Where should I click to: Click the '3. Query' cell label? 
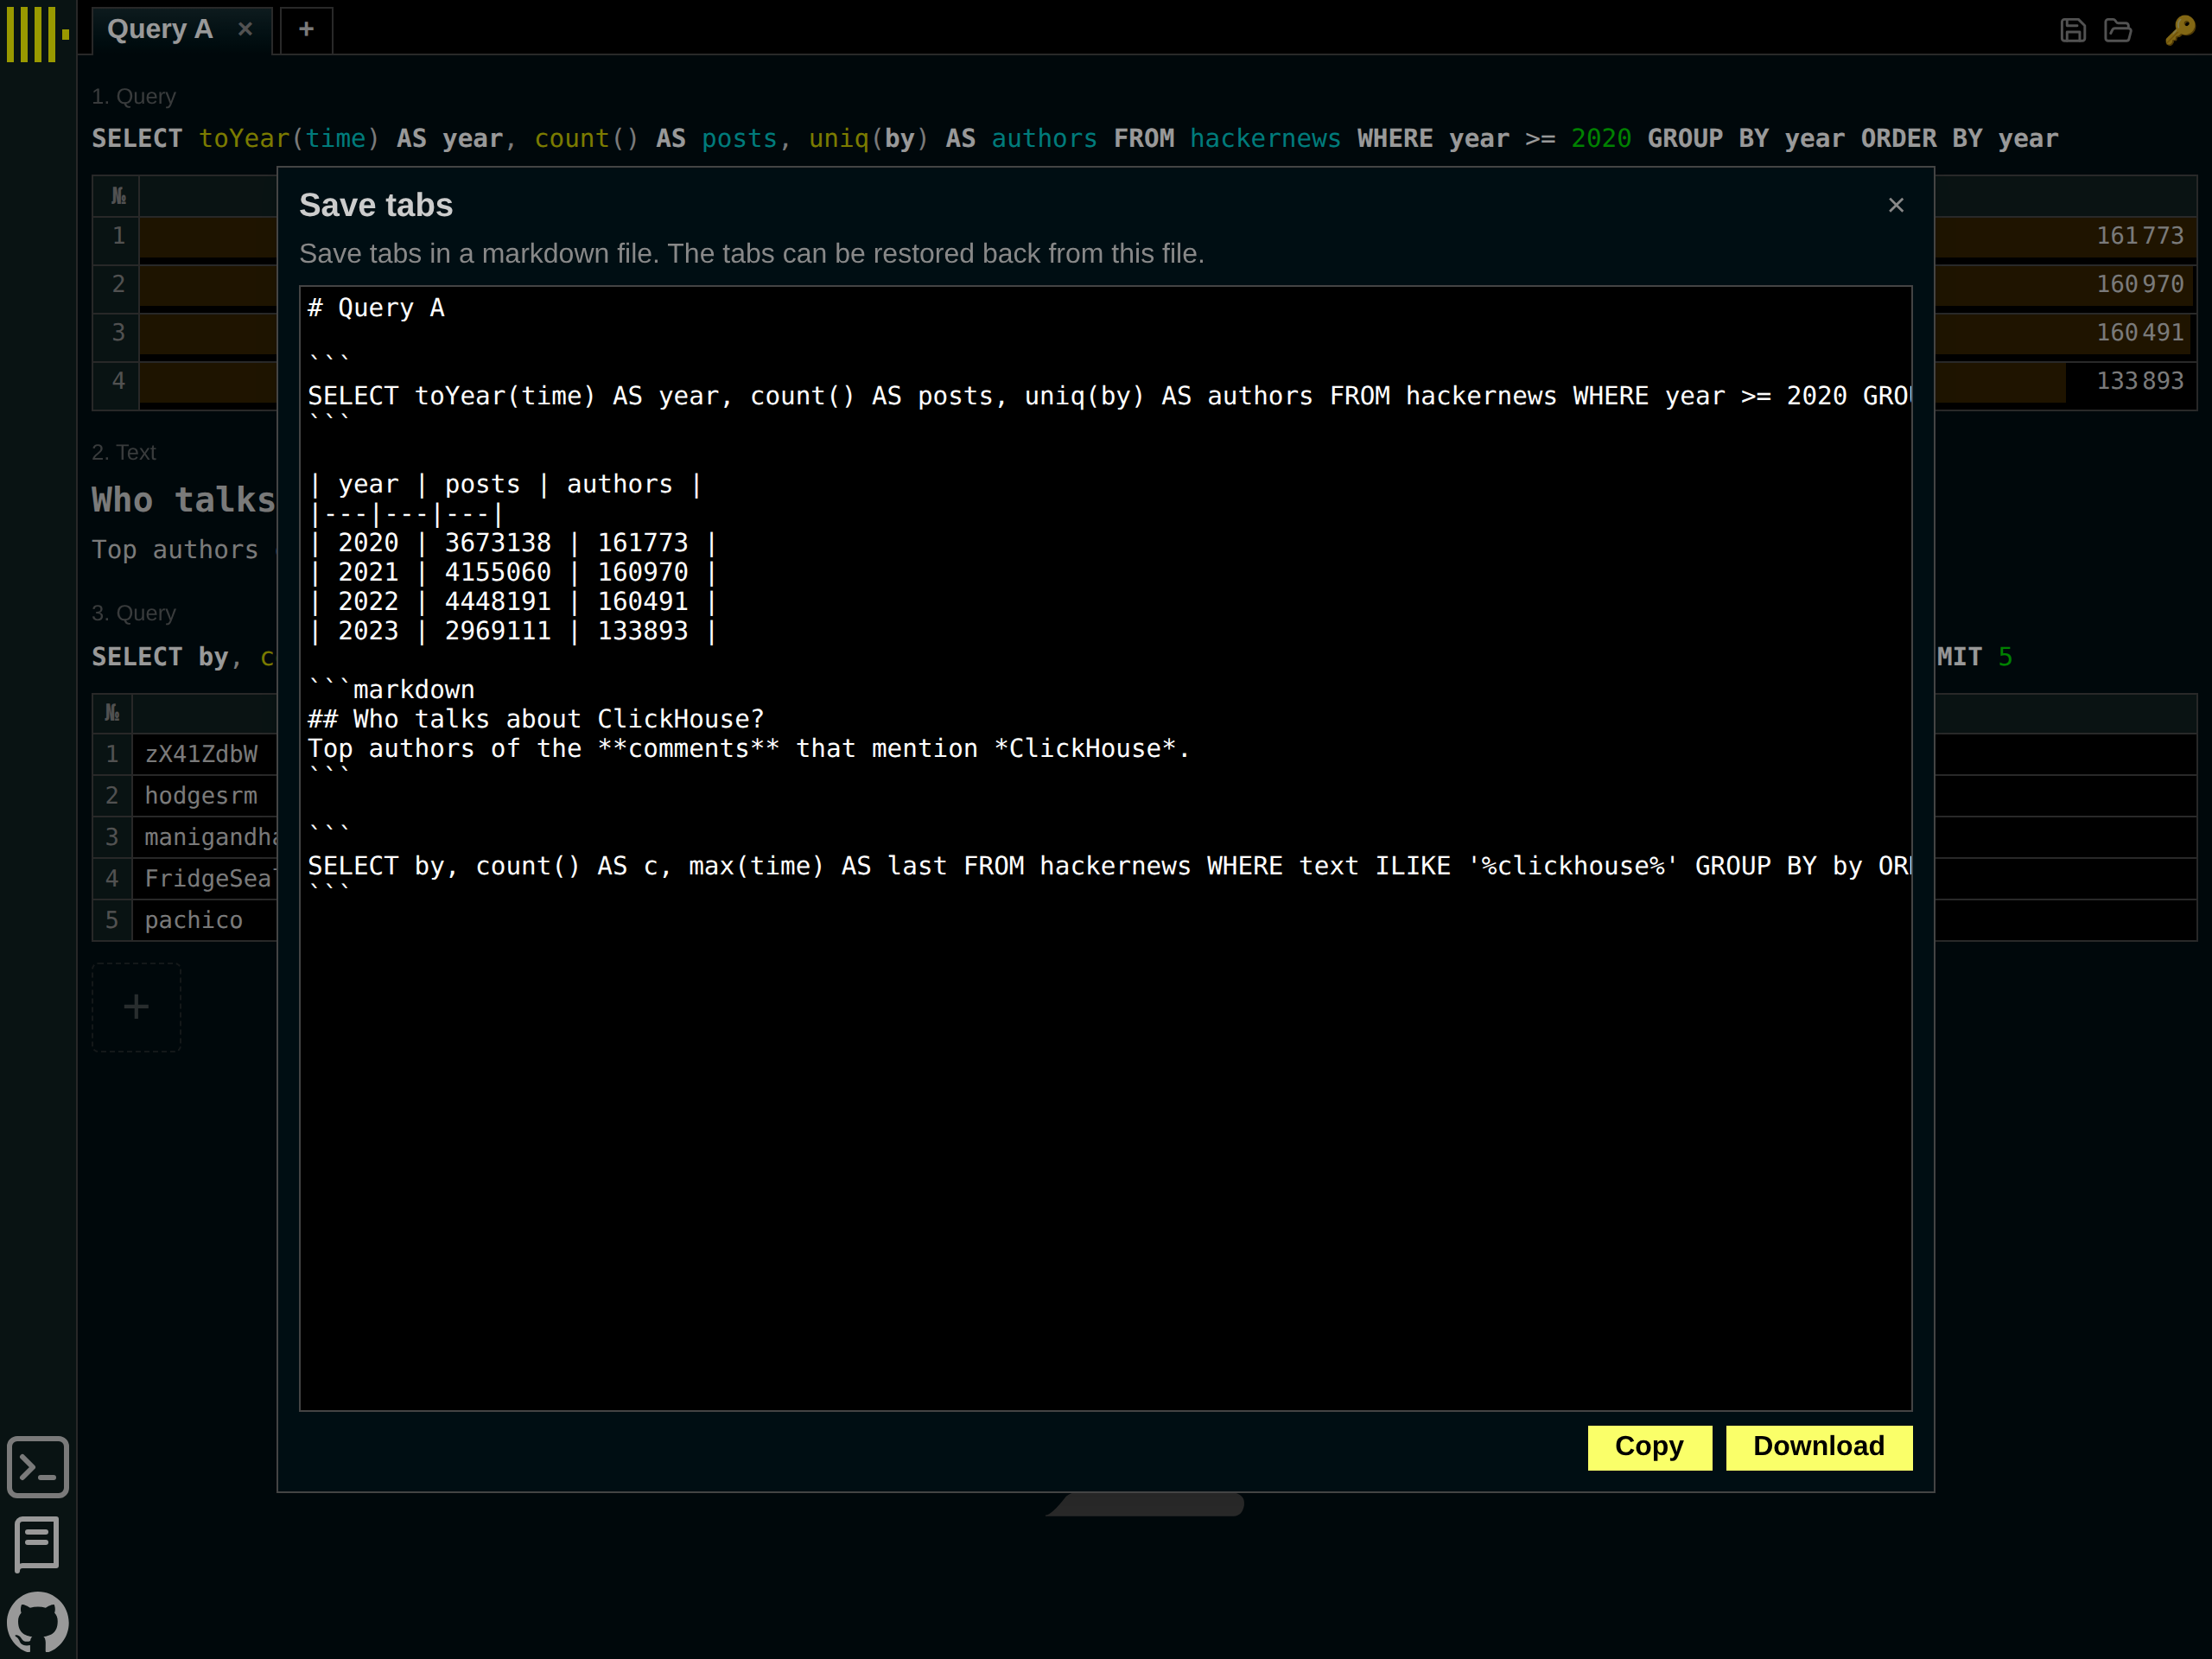[x=133, y=613]
